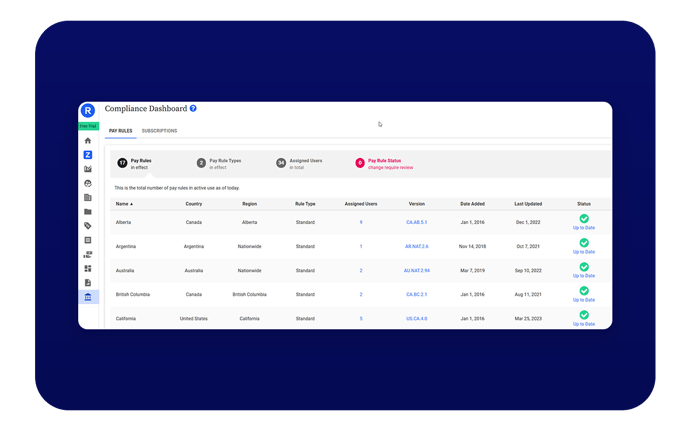Click the Rule Type column header

point(305,204)
